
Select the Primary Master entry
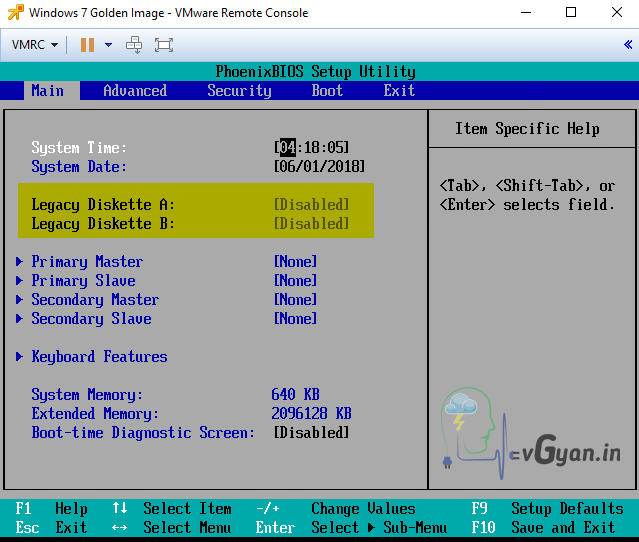point(87,262)
